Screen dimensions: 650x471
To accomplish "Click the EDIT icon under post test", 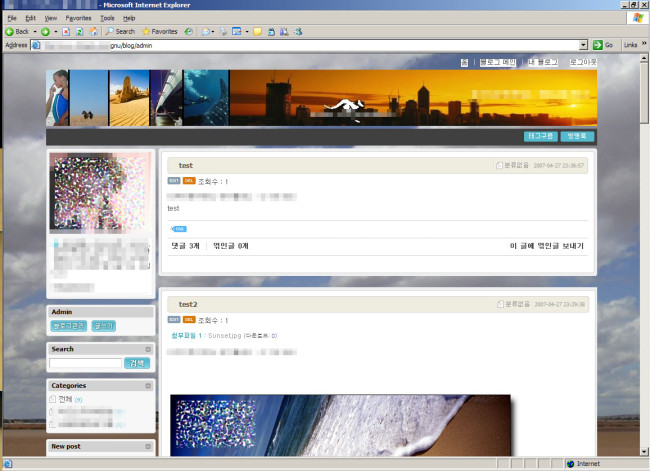I will point(174,181).
